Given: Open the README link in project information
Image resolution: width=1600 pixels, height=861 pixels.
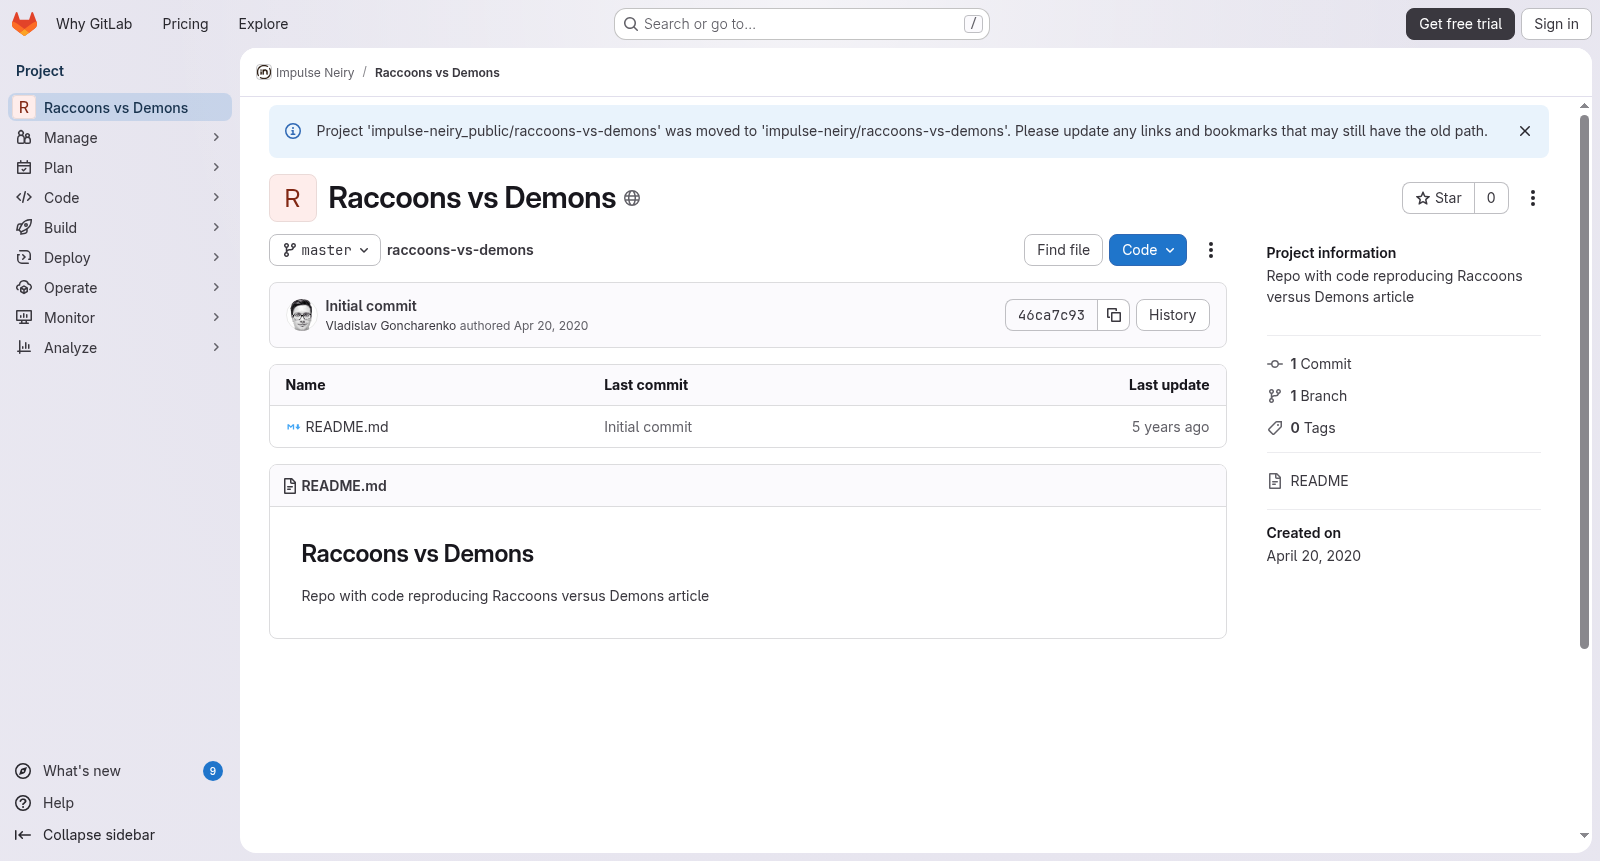Looking at the screenshot, I should click(1319, 481).
